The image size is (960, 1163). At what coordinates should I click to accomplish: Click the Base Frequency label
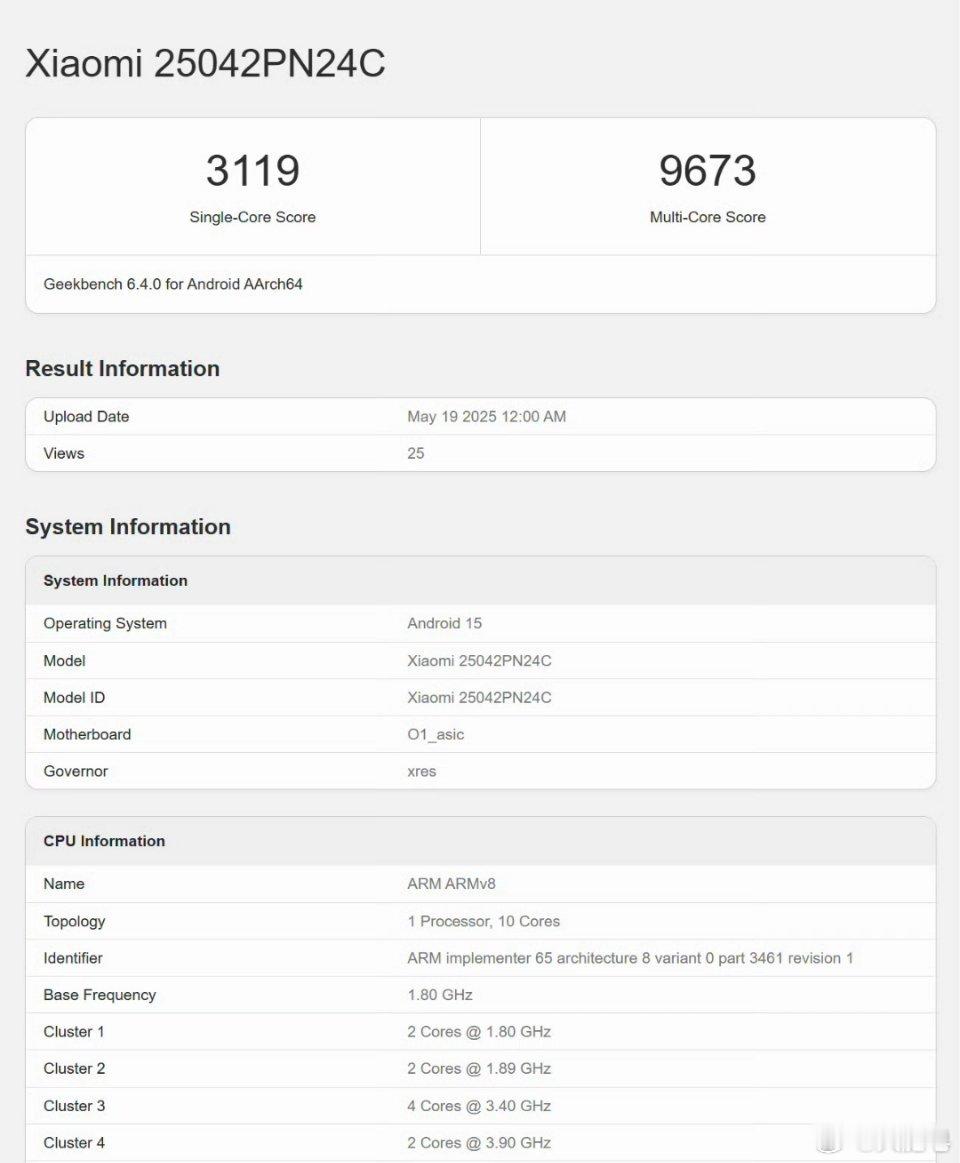(x=99, y=995)
